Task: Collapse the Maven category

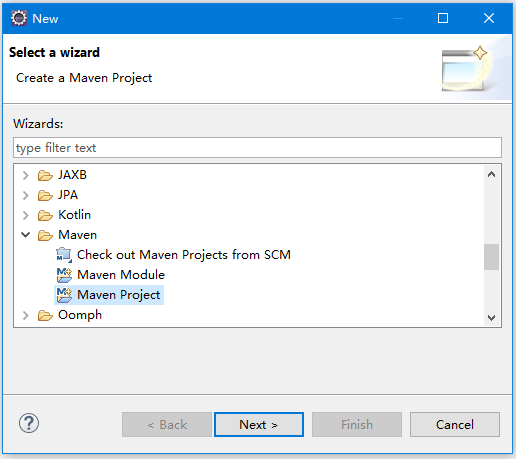Action: point(25,235)
